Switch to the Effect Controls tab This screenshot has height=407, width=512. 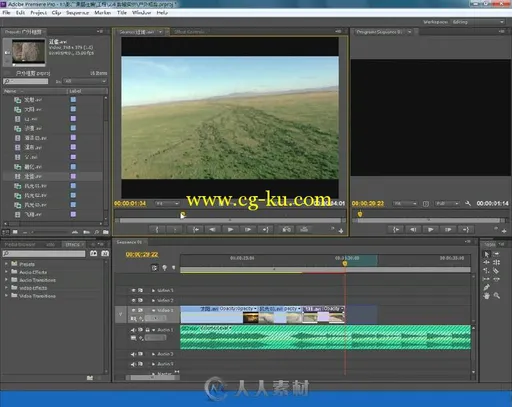(x=189, y=32)
